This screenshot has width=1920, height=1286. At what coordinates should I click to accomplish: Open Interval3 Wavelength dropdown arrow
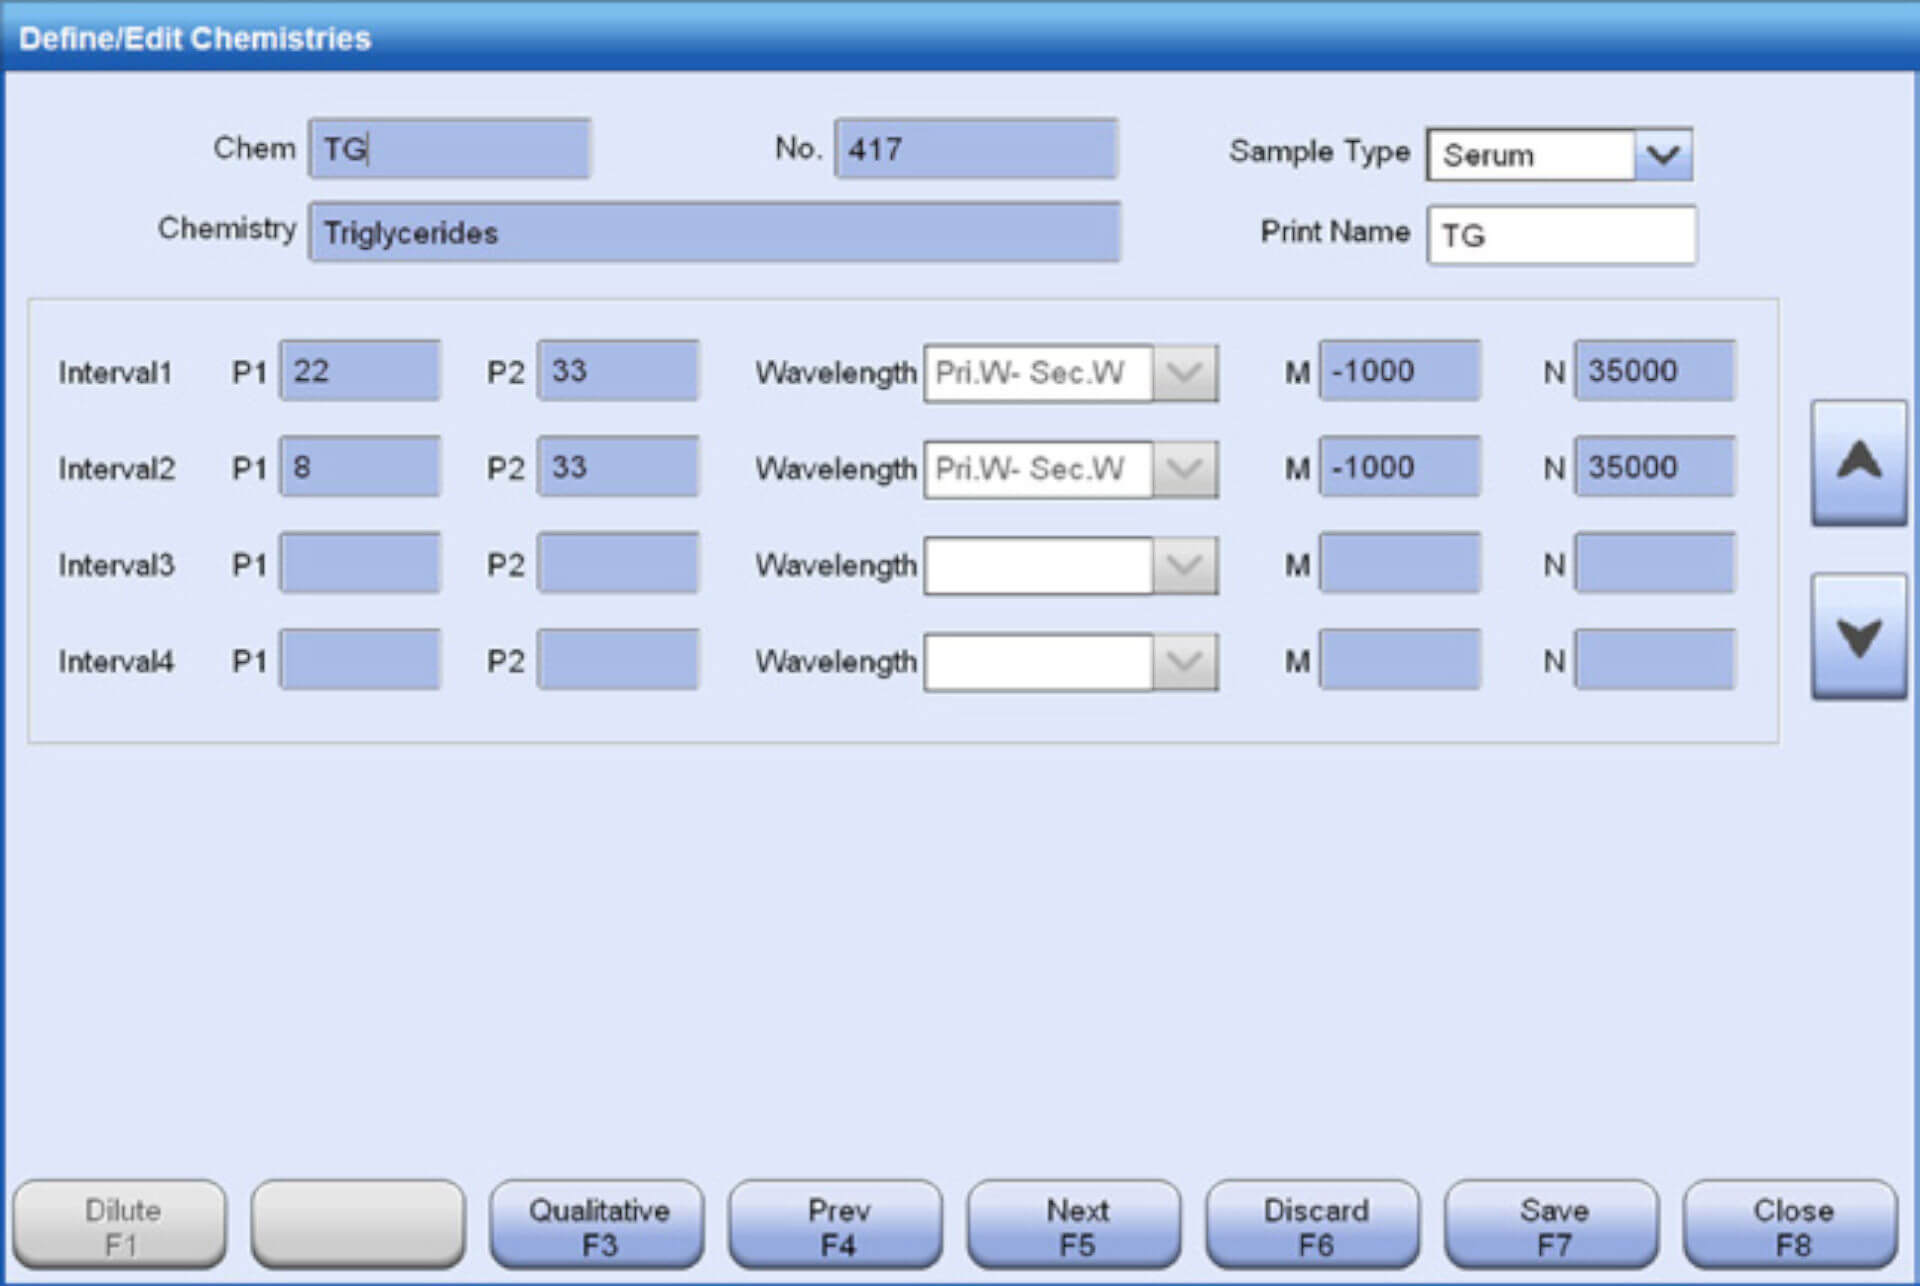point(1185,566)
